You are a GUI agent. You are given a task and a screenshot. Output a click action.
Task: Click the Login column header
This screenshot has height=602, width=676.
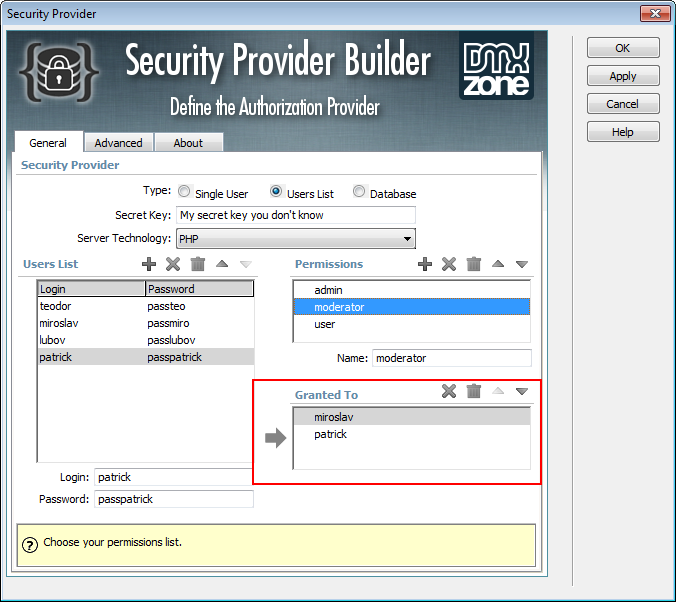91,288
